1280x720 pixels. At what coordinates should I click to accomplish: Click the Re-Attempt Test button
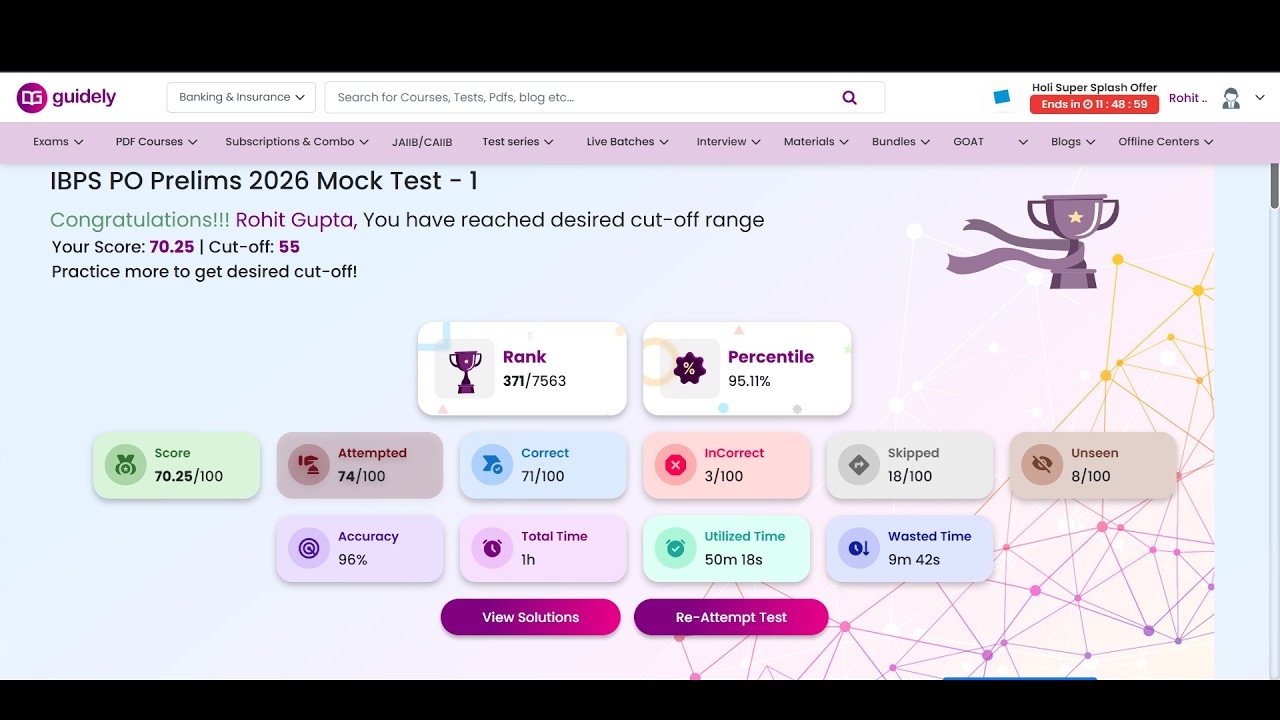tap(731, 617)
